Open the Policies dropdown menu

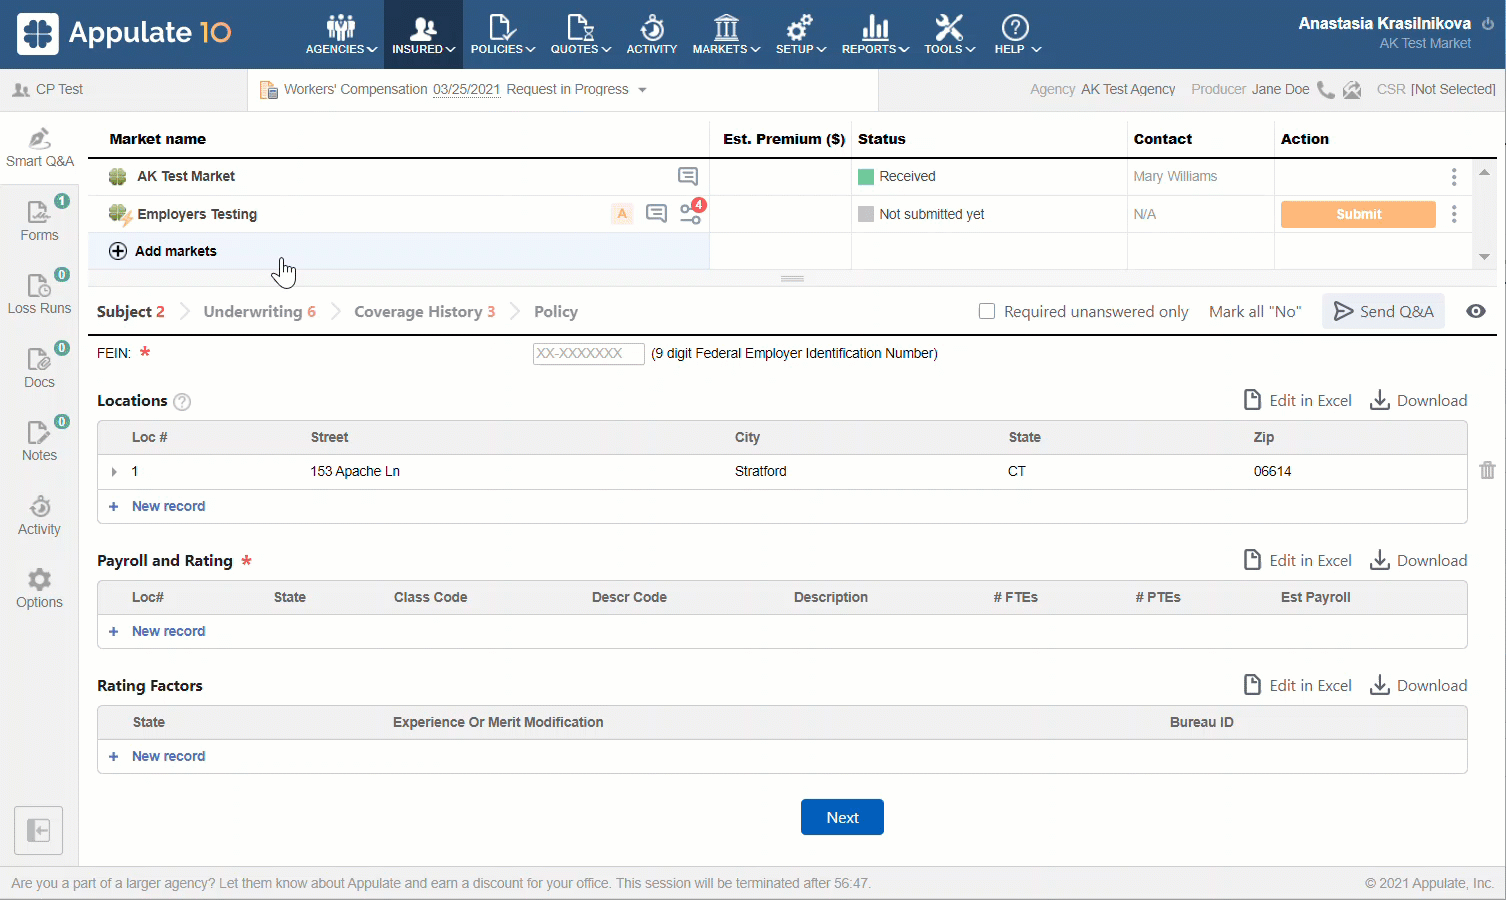(503, 34)
